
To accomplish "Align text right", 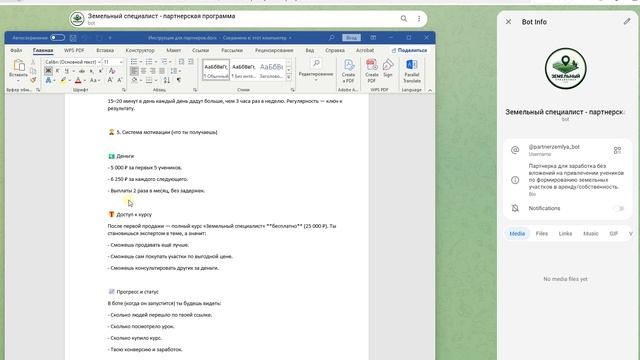I will point(153,71).
